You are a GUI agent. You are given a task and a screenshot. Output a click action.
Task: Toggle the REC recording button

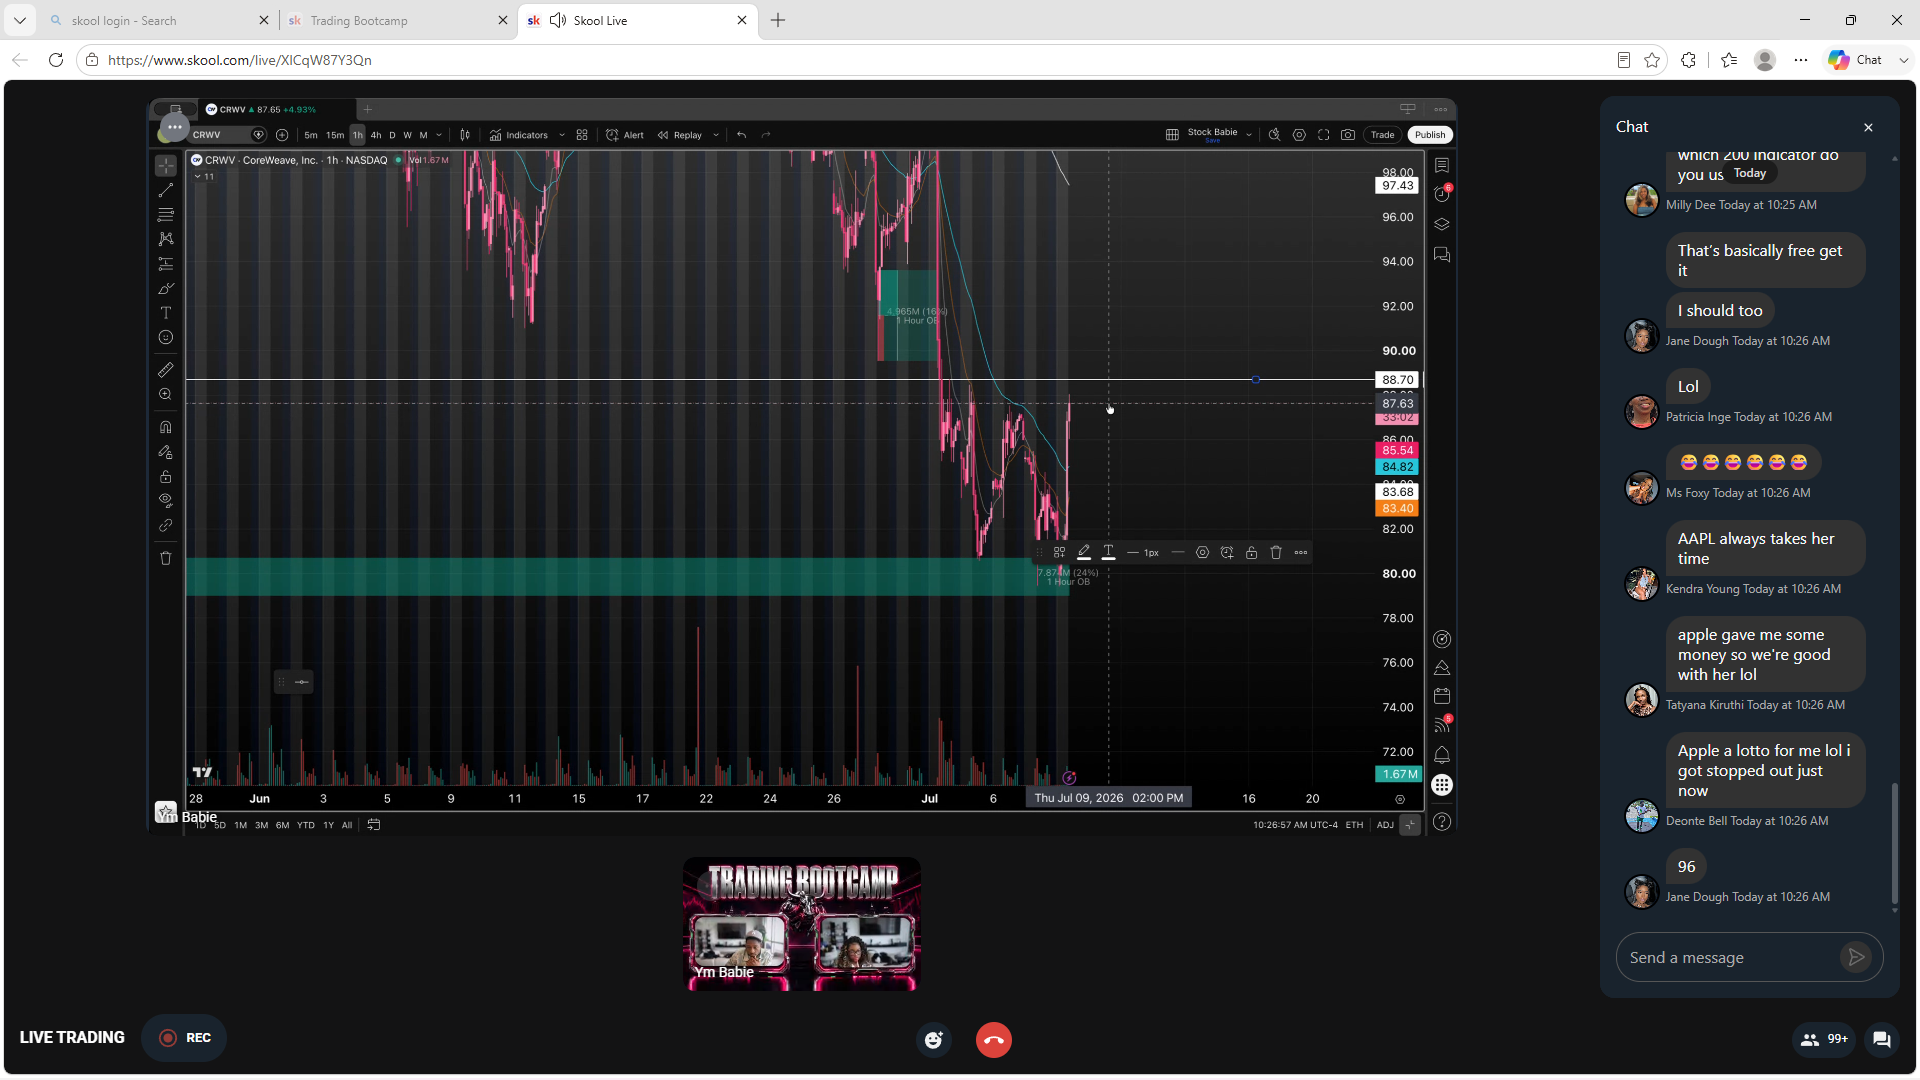click(185, 1038)
